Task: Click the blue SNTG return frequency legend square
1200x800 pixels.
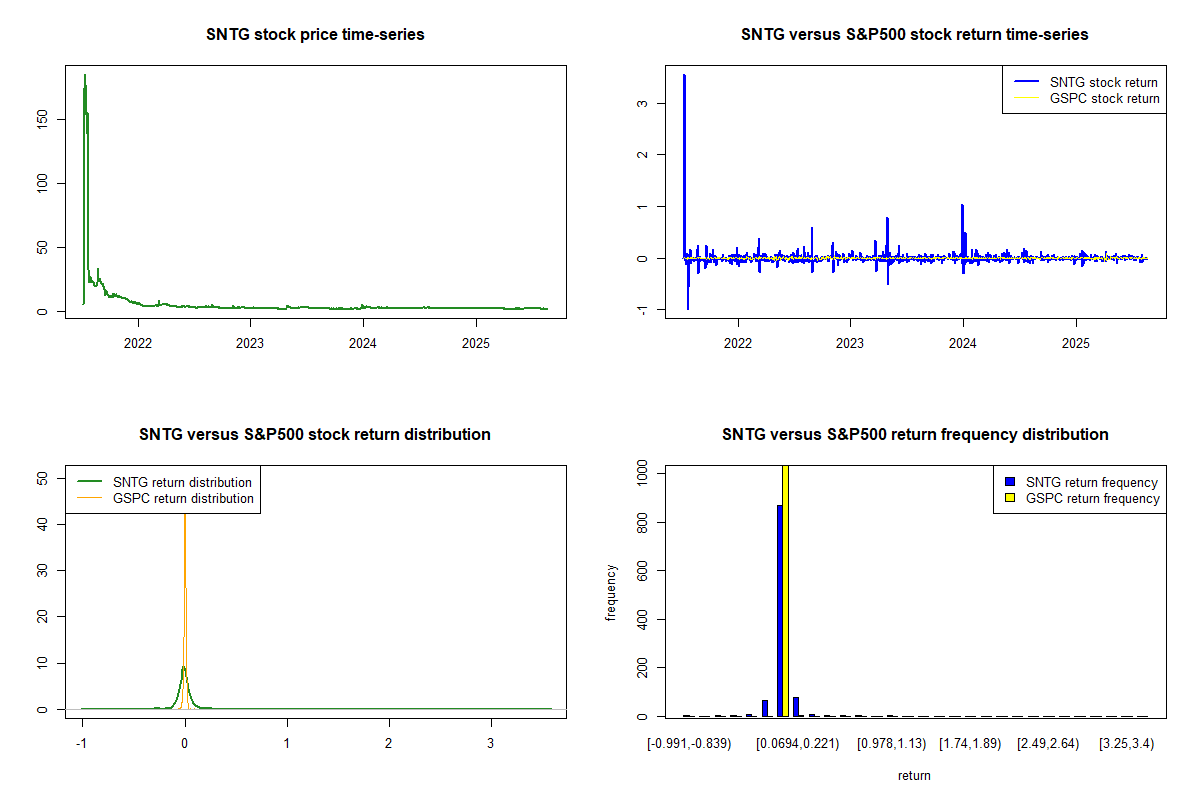Action: point(1012,482)
